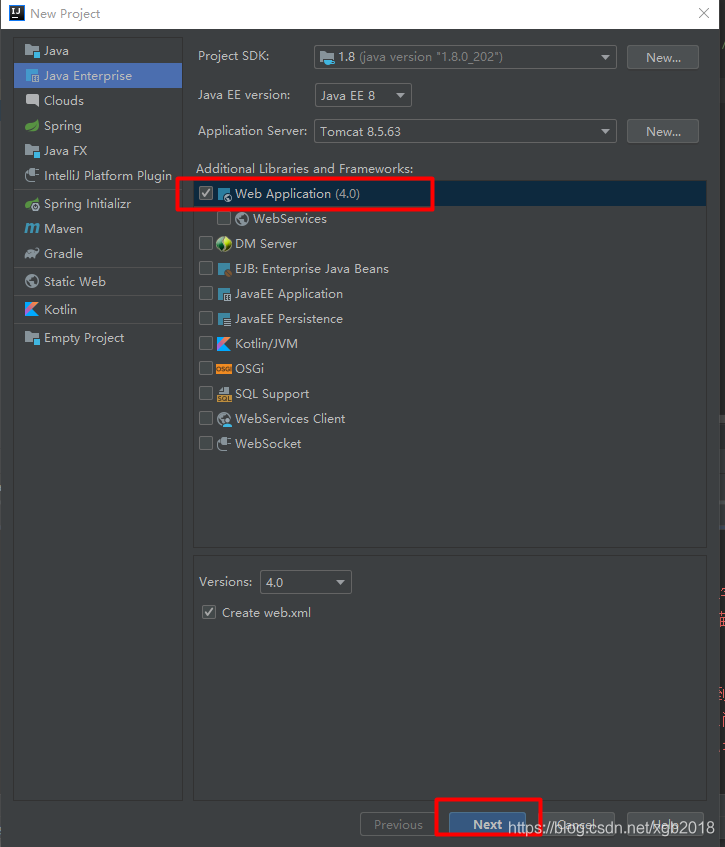Image resolution: width=725 pixels, height=847 pixels.
Task: Select the WebSocket row label
Action: click(x=268, y=444)
